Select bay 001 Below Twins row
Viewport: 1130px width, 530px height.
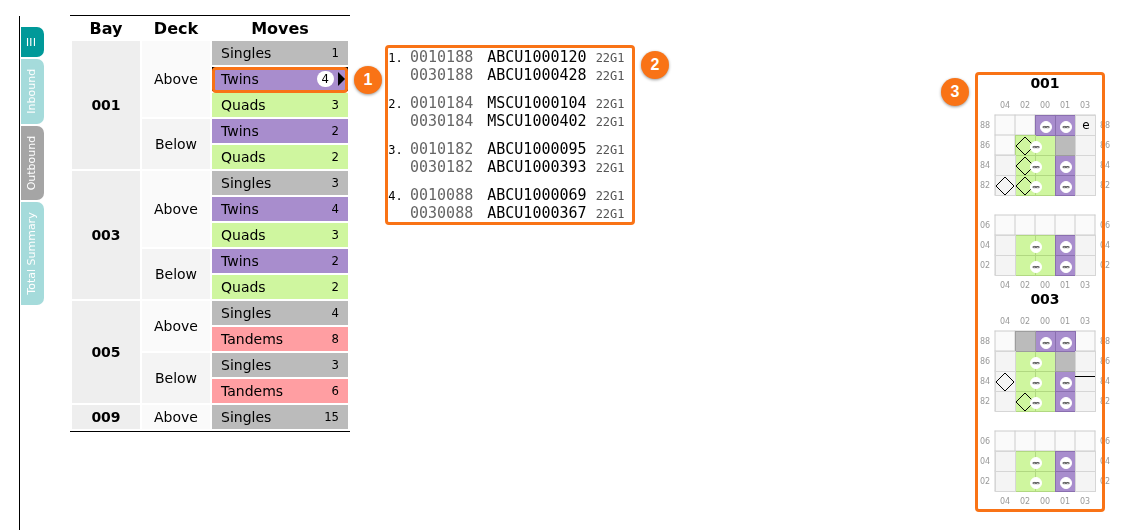click(x=280, y=131)
